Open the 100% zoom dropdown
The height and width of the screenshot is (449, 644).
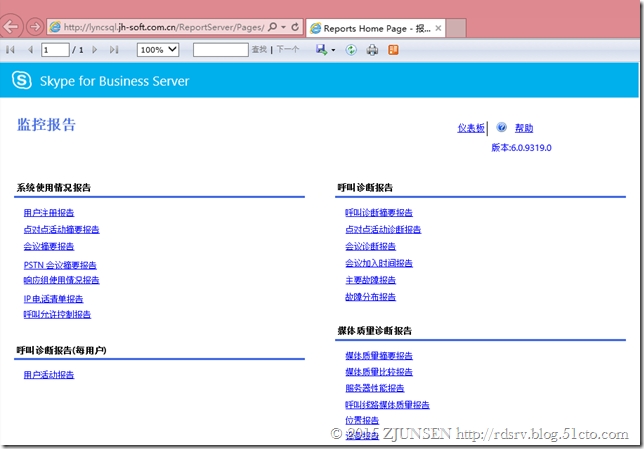[x=158, y=50]
